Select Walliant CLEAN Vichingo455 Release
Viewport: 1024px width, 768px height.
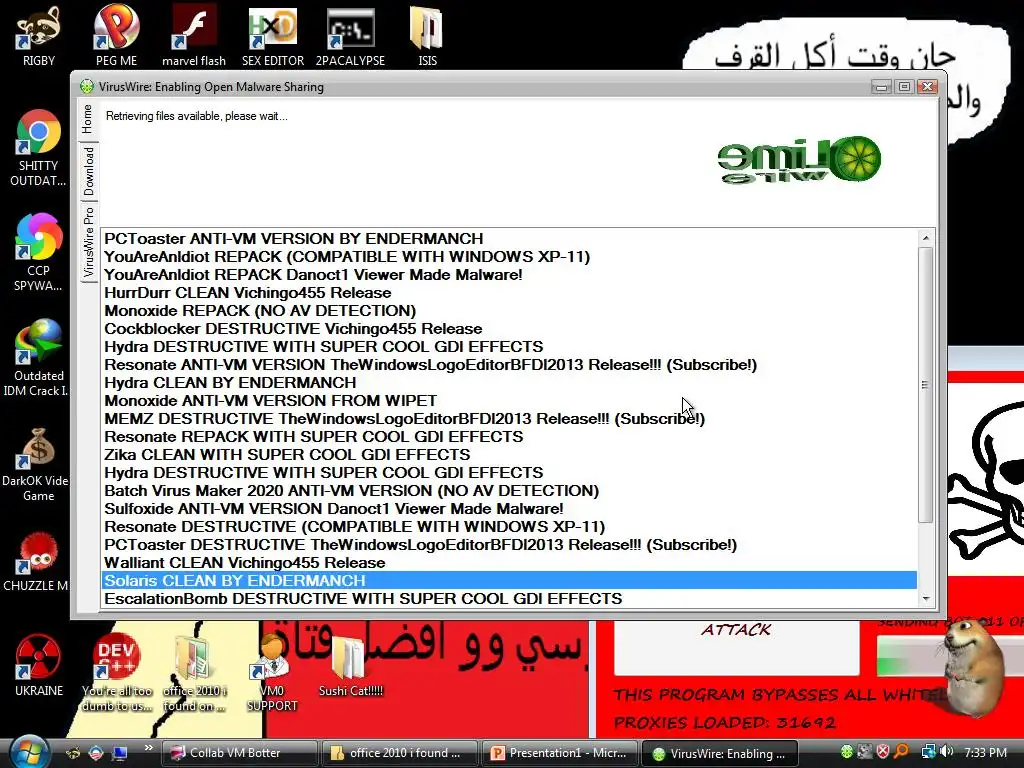click(x=509, y=562)
